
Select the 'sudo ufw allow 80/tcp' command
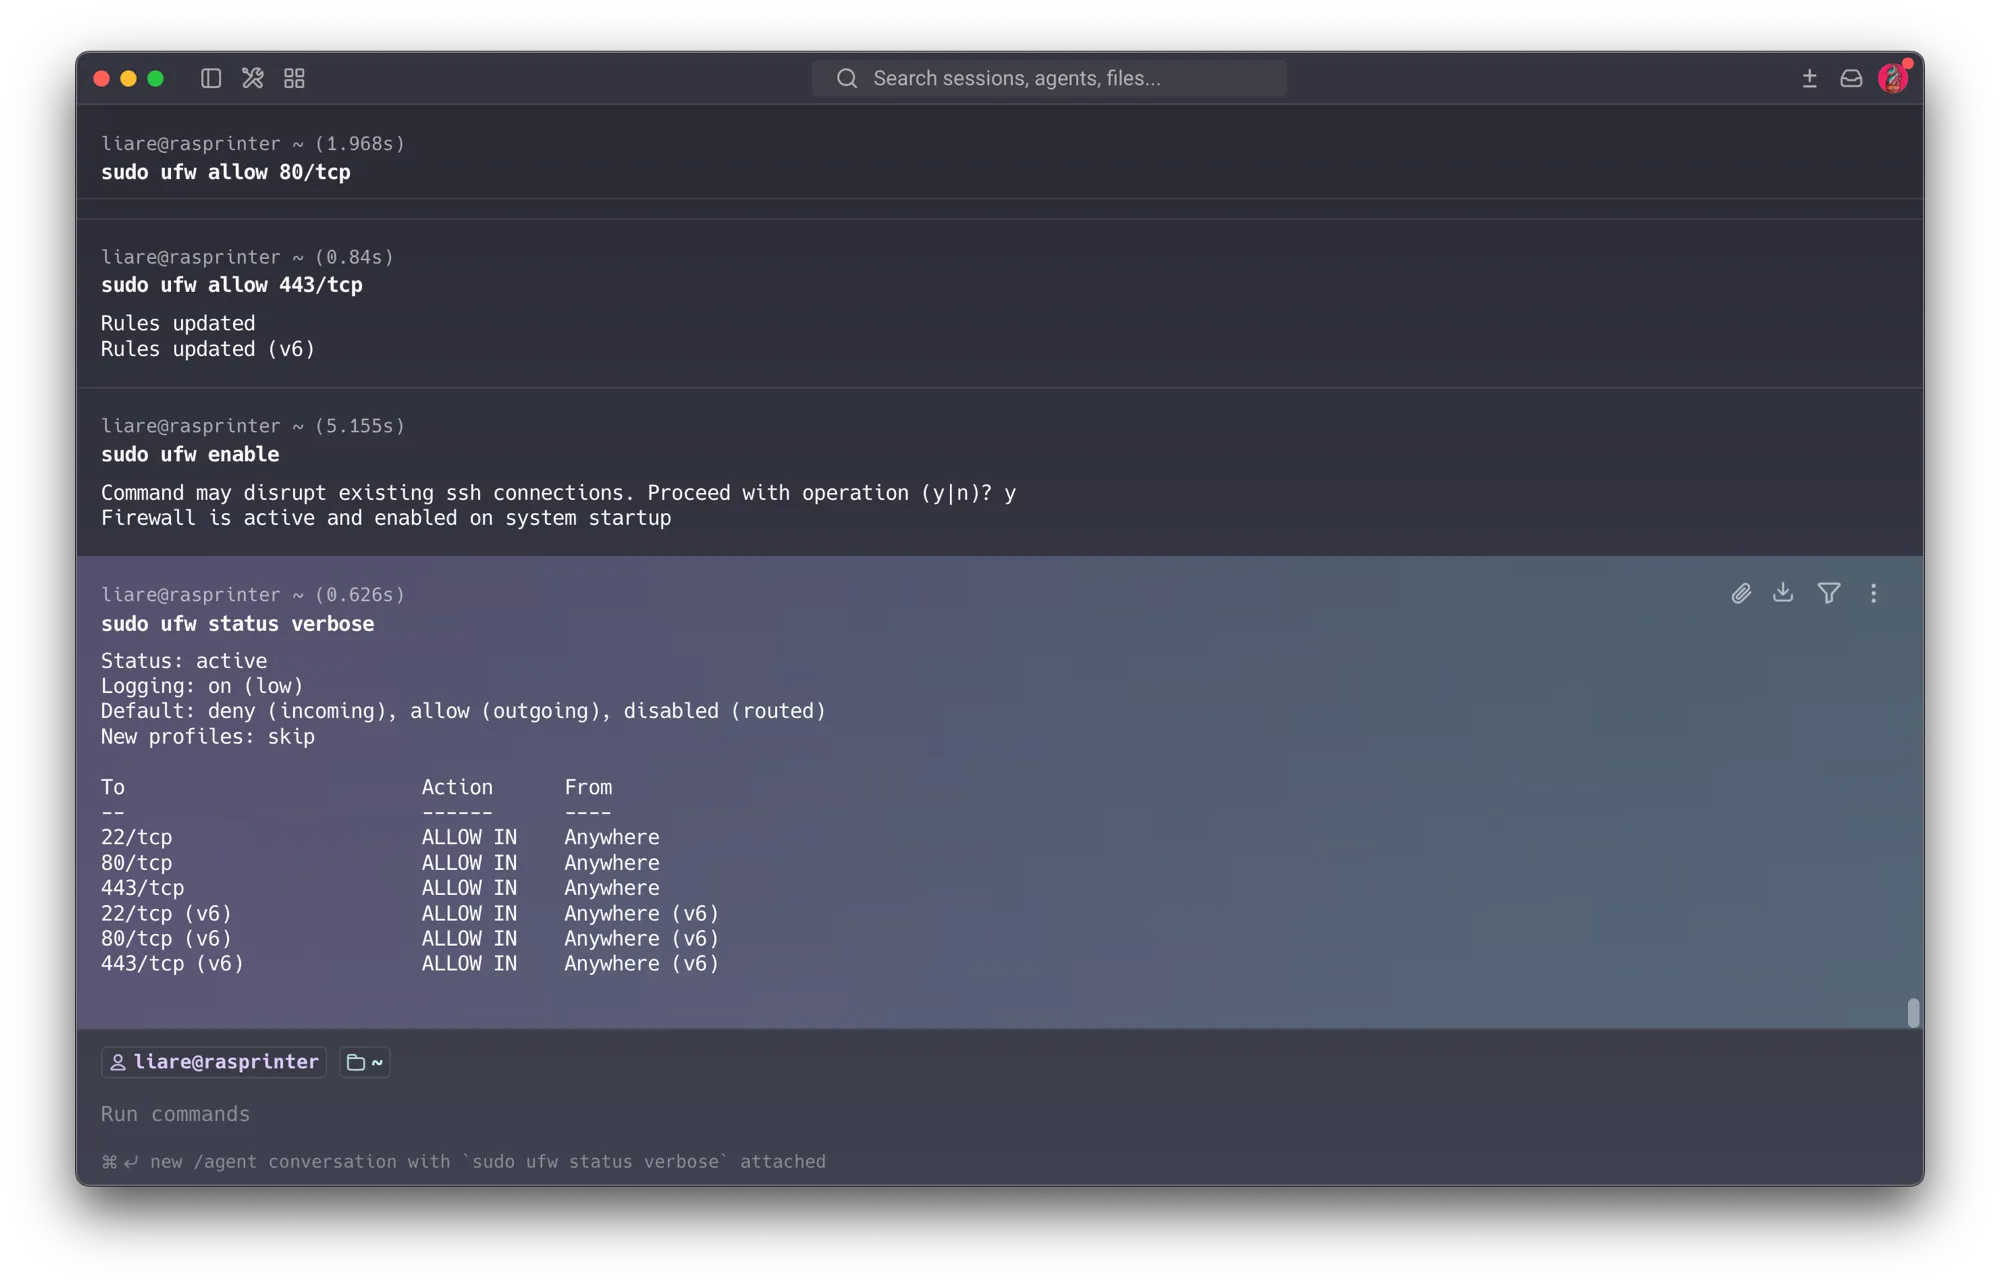pyautogui.click(x=226, y=172)
